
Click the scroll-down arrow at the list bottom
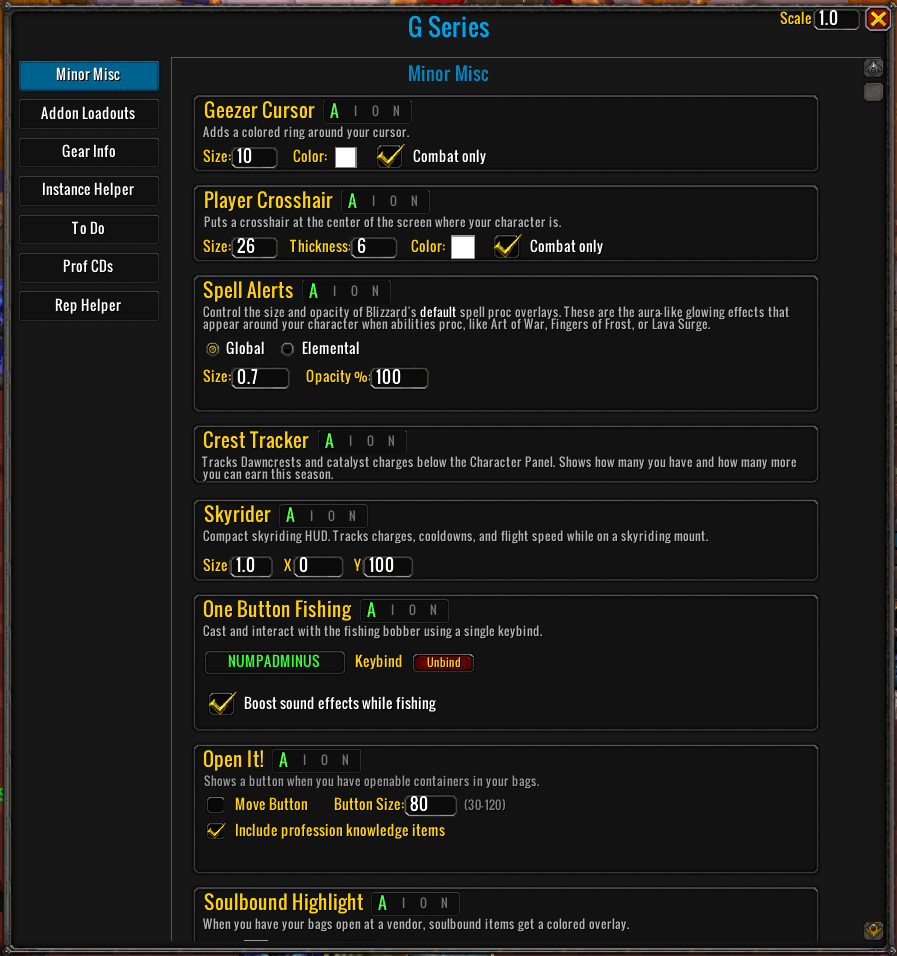tap(873, 930)
